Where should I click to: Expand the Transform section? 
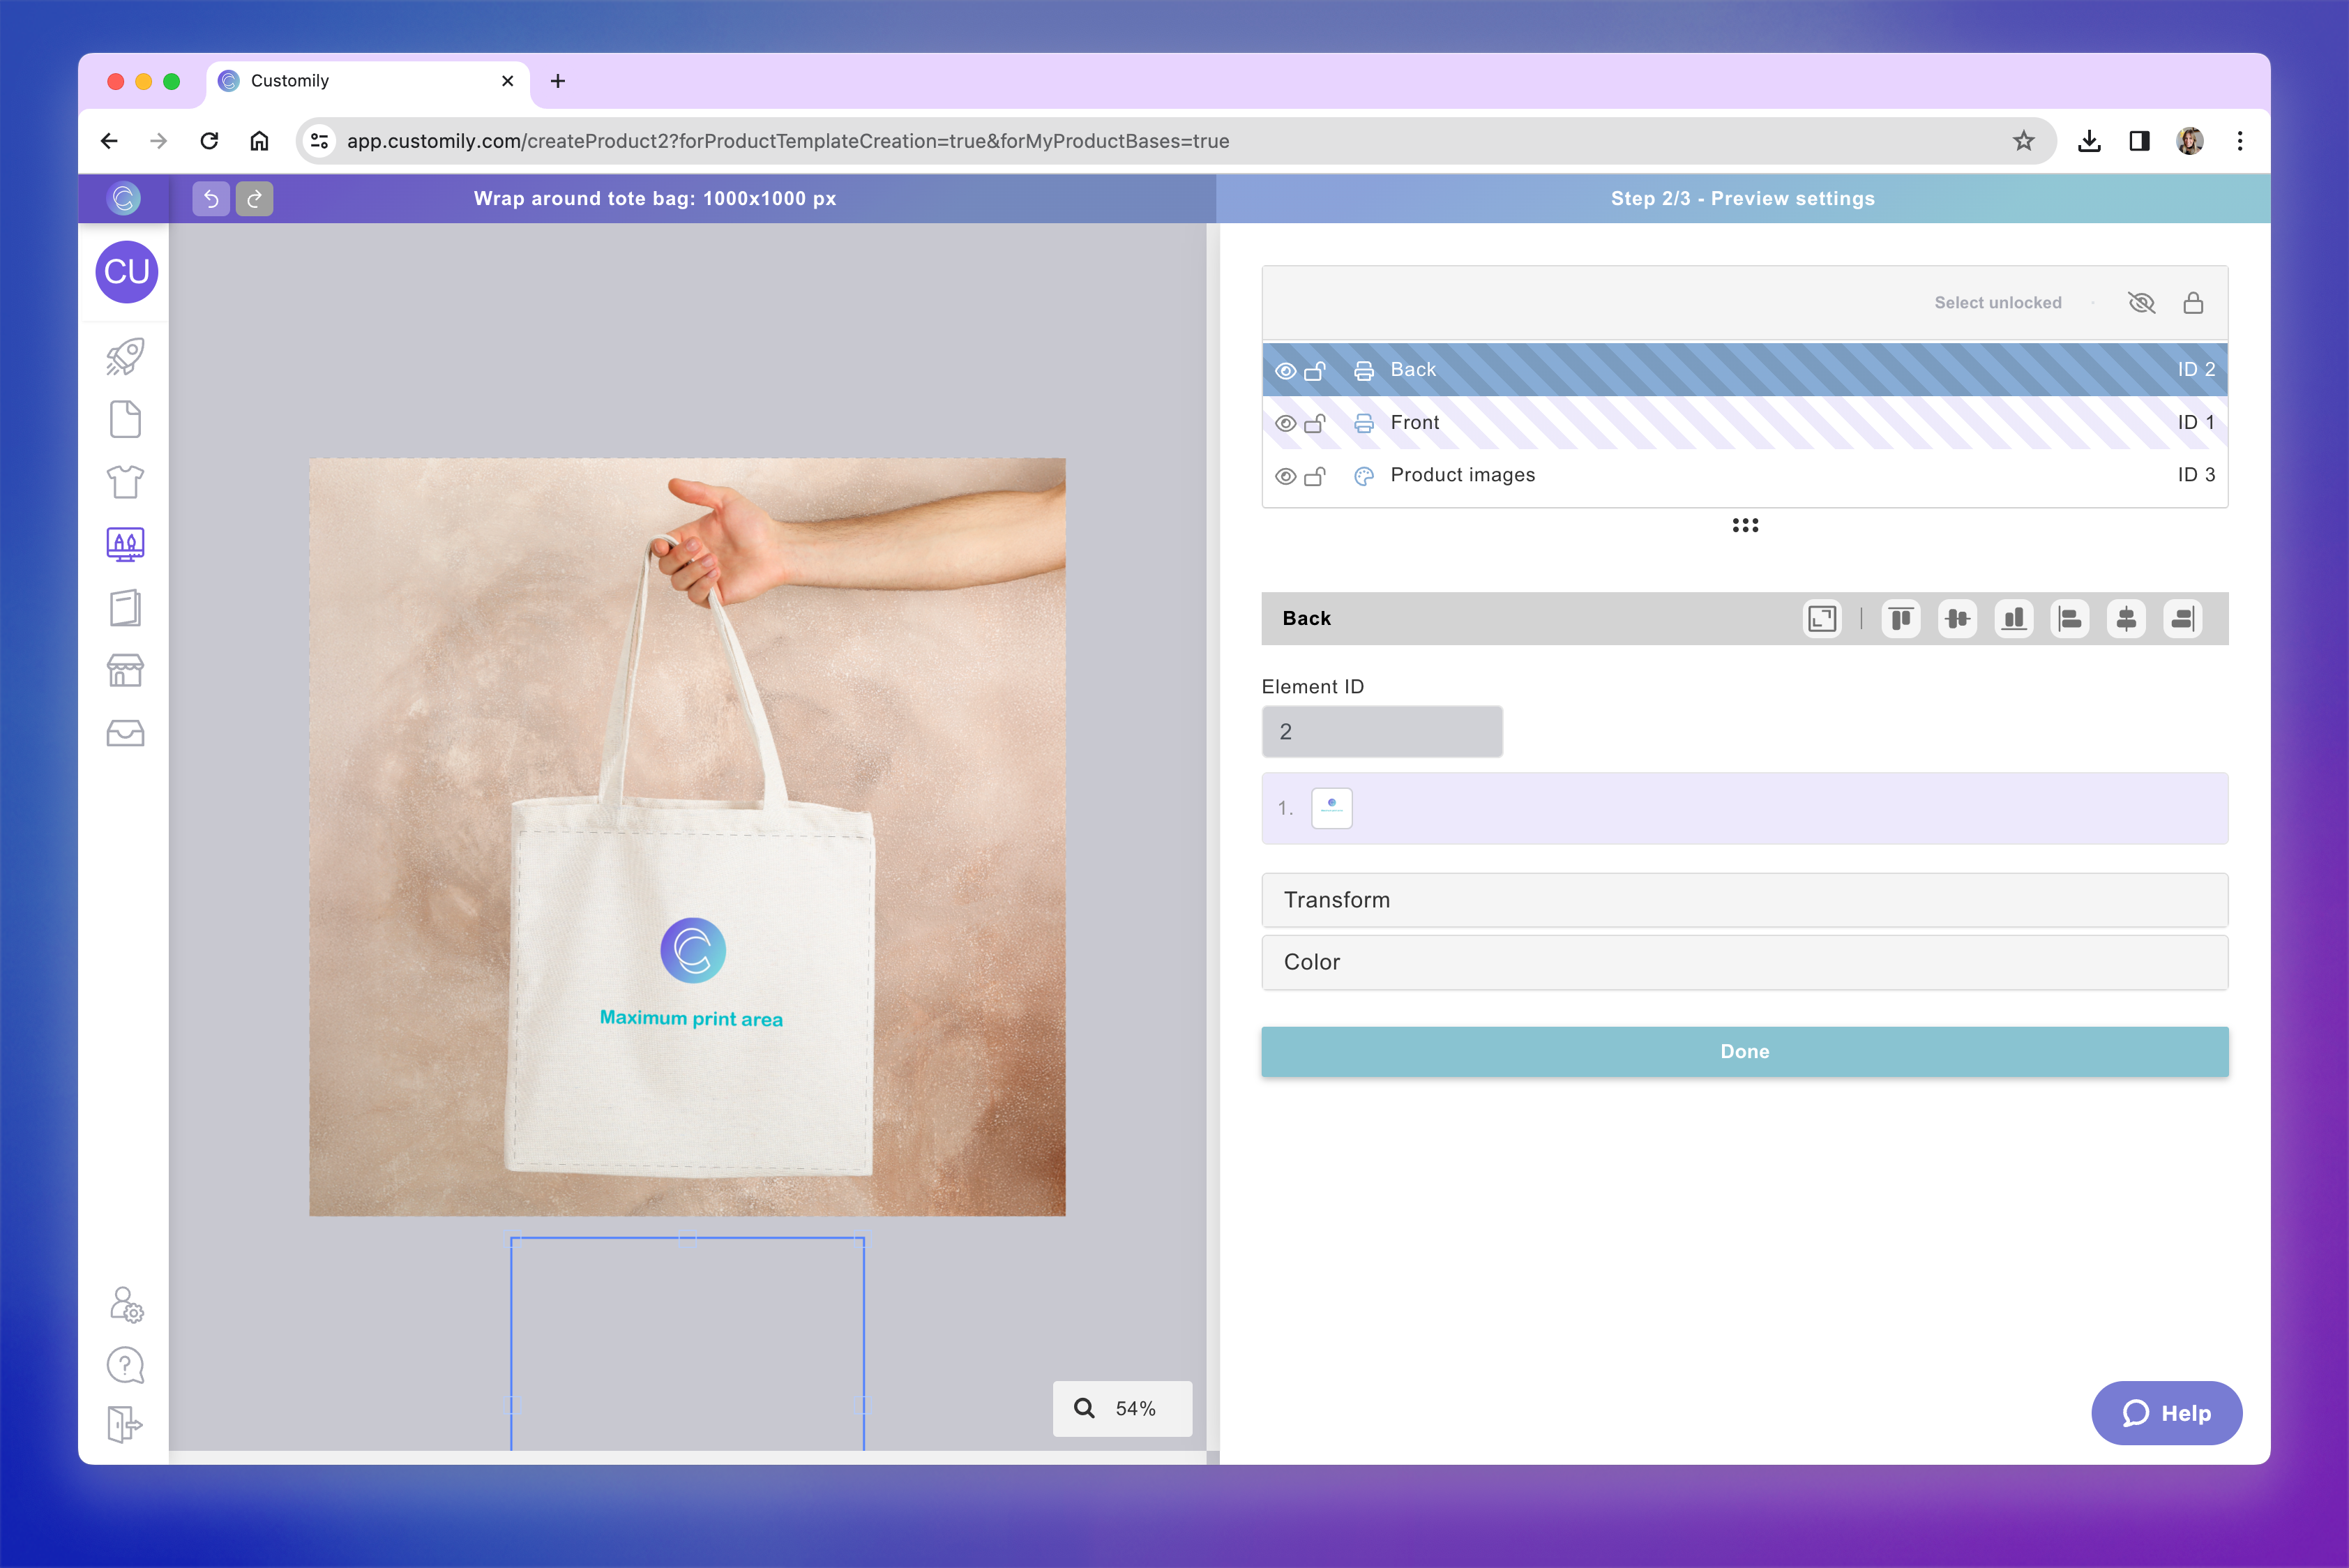pos(1744,900)
